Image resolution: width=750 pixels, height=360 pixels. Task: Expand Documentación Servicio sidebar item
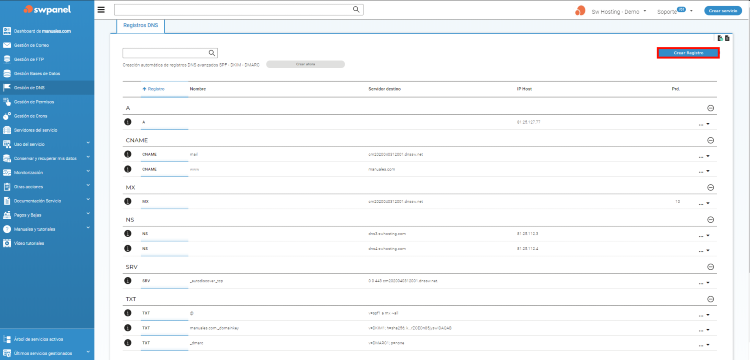(x=88, y=200)
